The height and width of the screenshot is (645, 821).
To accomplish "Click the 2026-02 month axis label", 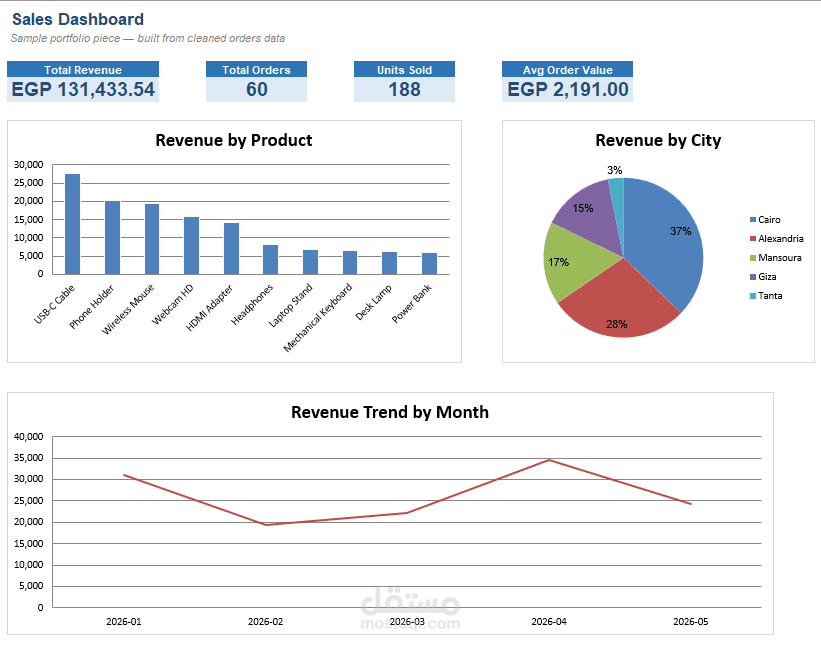I will click(x=265, y=621).
